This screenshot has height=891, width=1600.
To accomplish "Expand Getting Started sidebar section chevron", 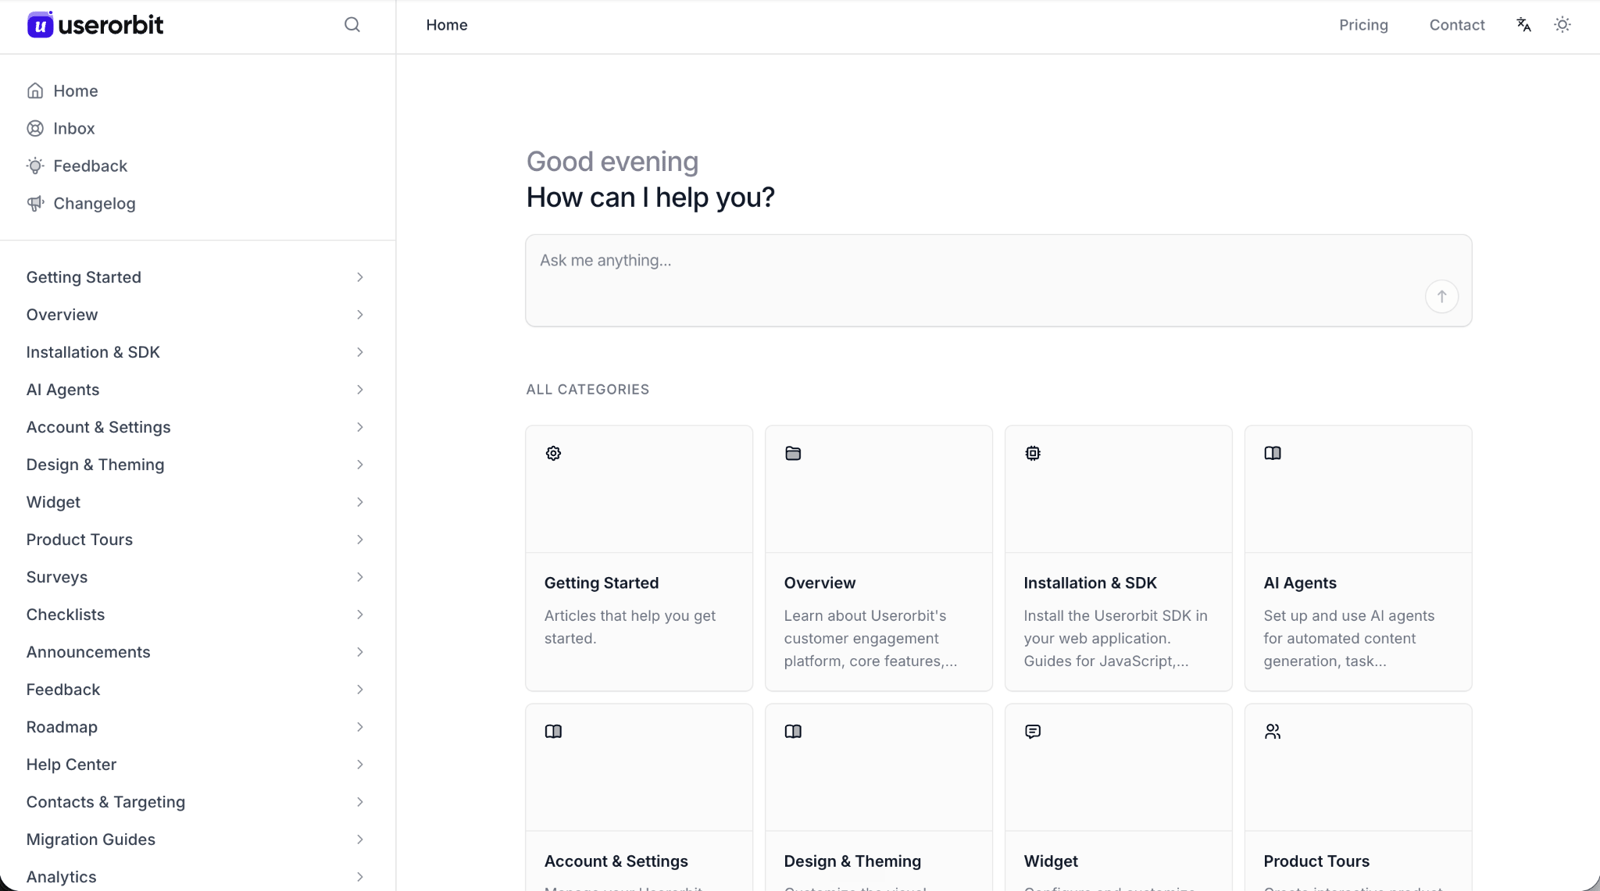I will click(360, 277).
